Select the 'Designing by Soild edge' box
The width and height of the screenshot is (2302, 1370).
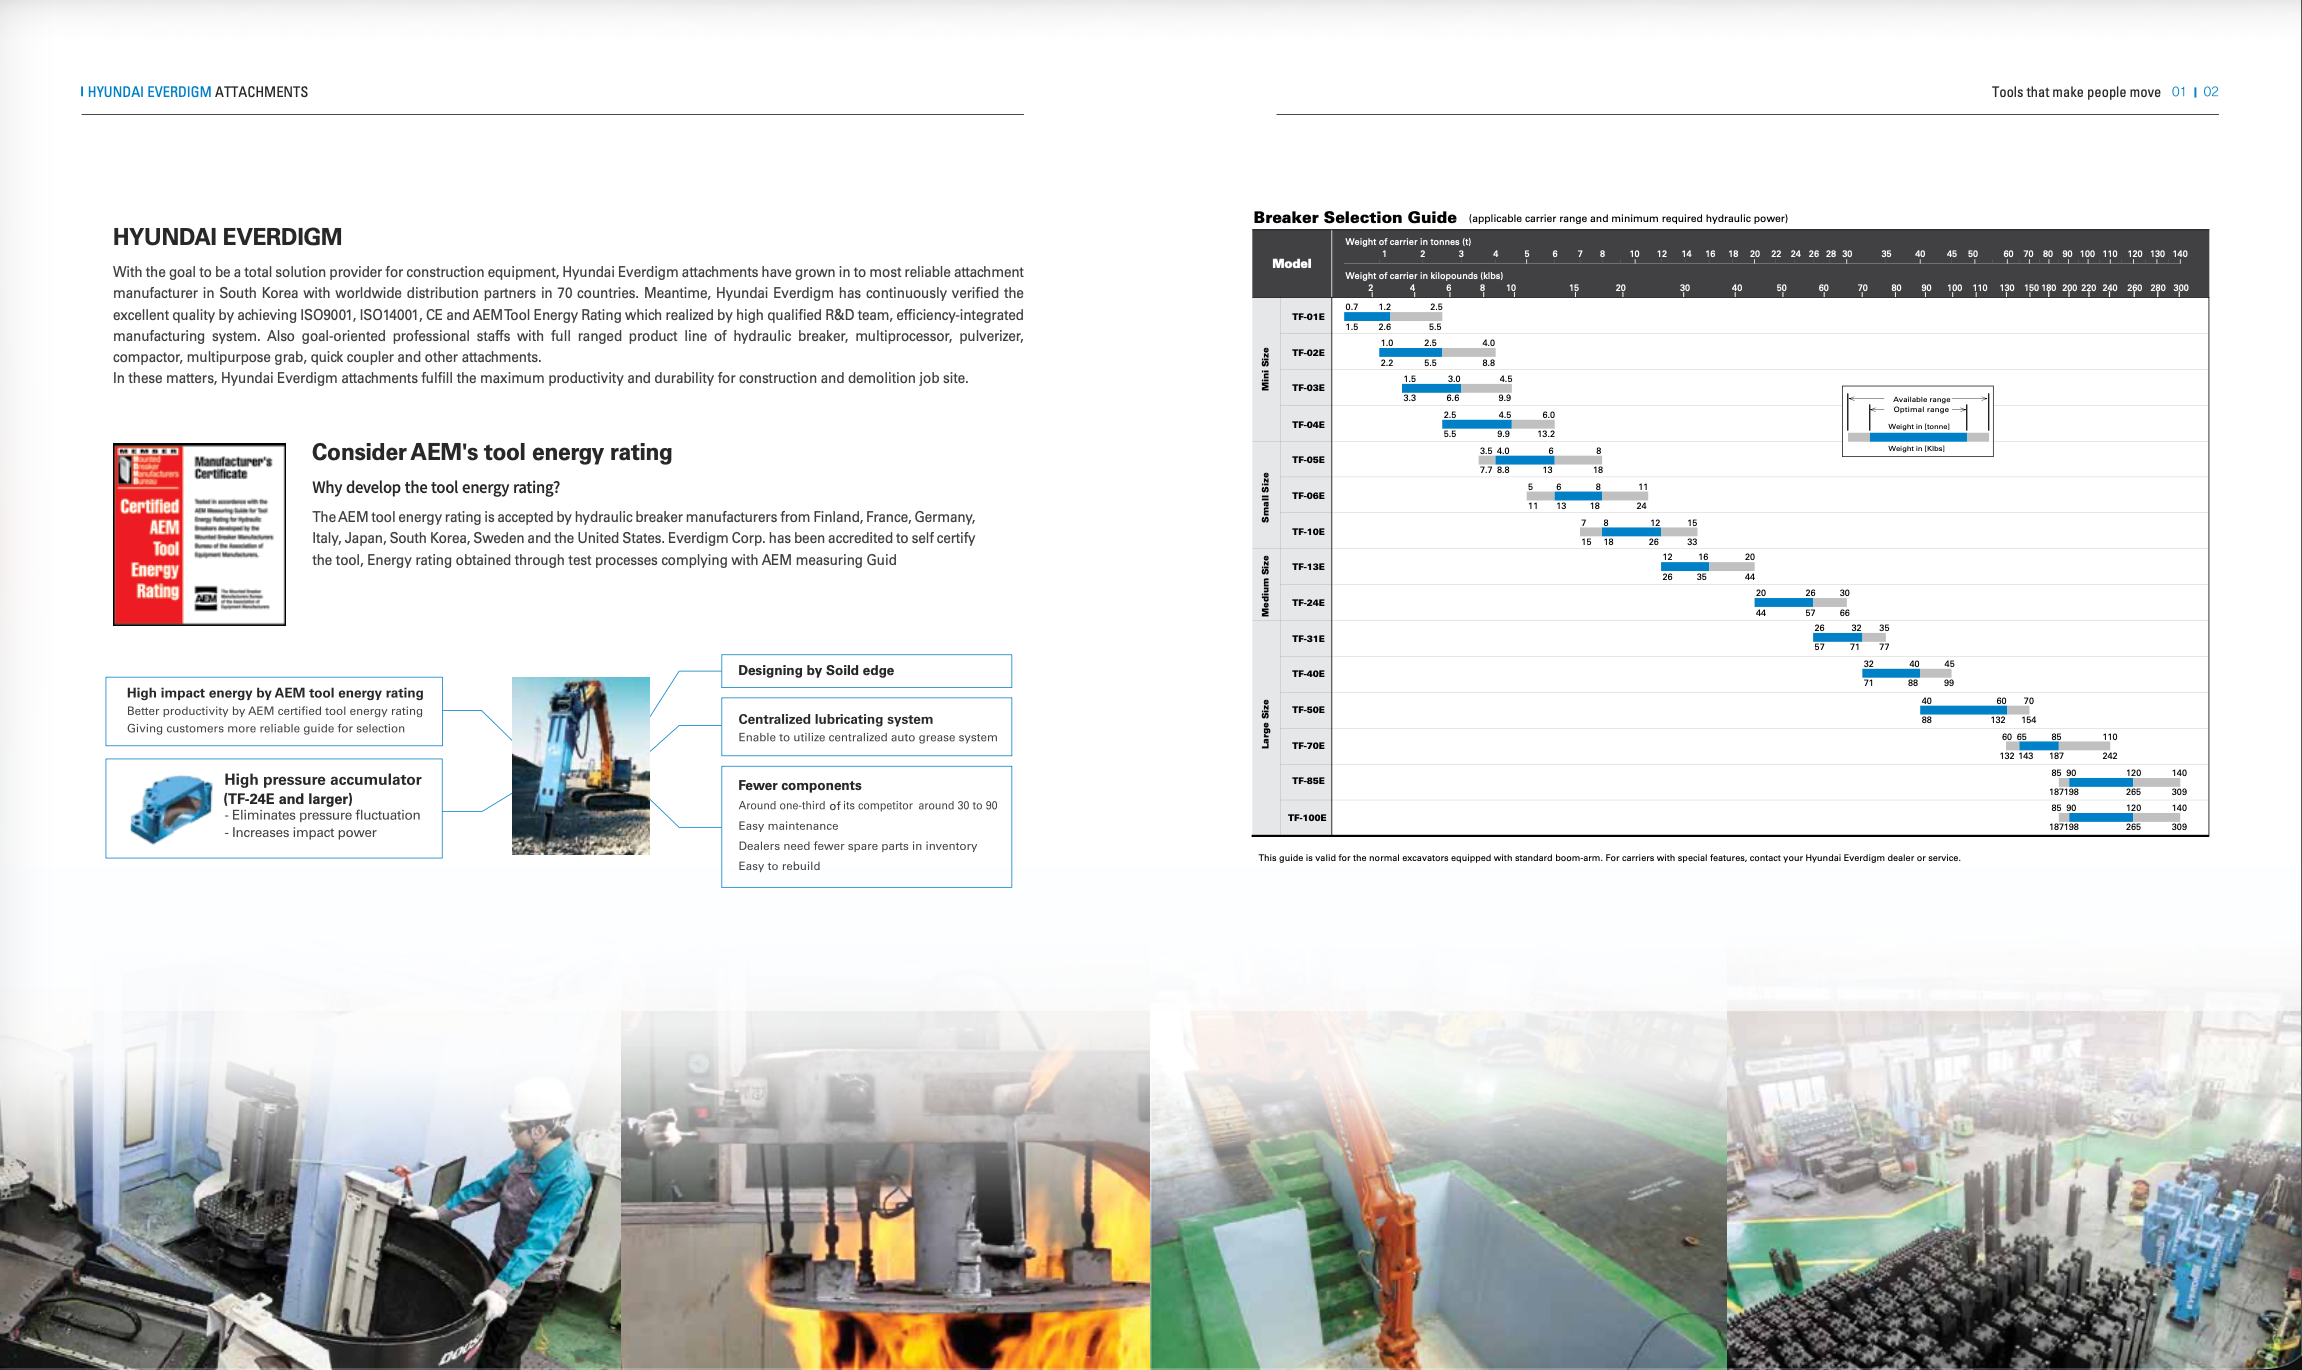[x=866, y=671]
